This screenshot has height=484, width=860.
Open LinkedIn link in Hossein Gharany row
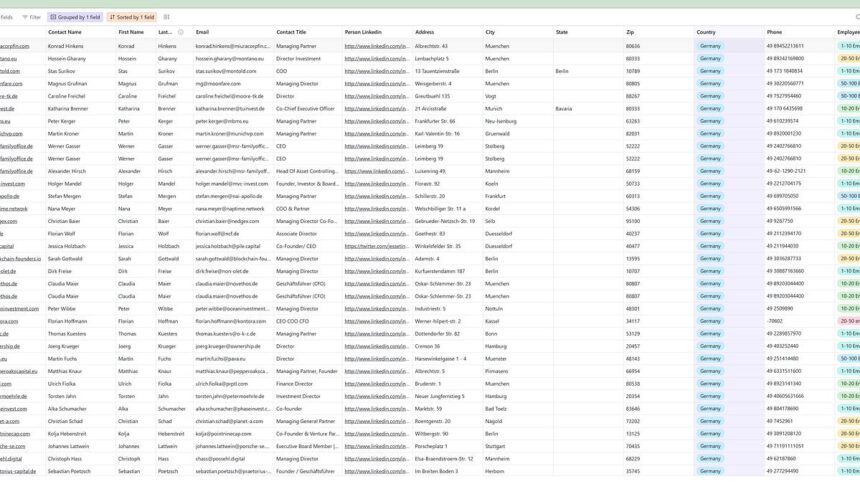coord(376,59)
